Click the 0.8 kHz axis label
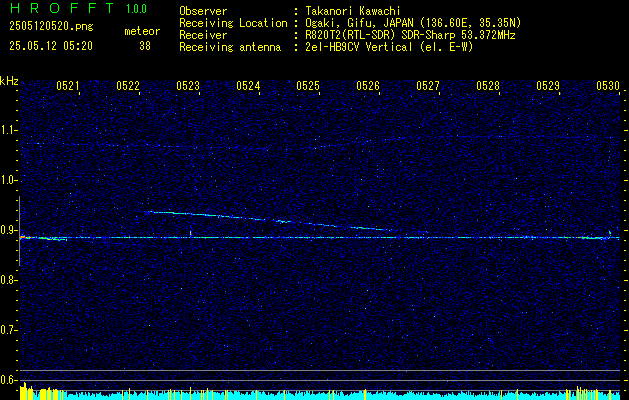Image resolution: width=629 pixels, height=400 pixels. (x=8, y=280)
